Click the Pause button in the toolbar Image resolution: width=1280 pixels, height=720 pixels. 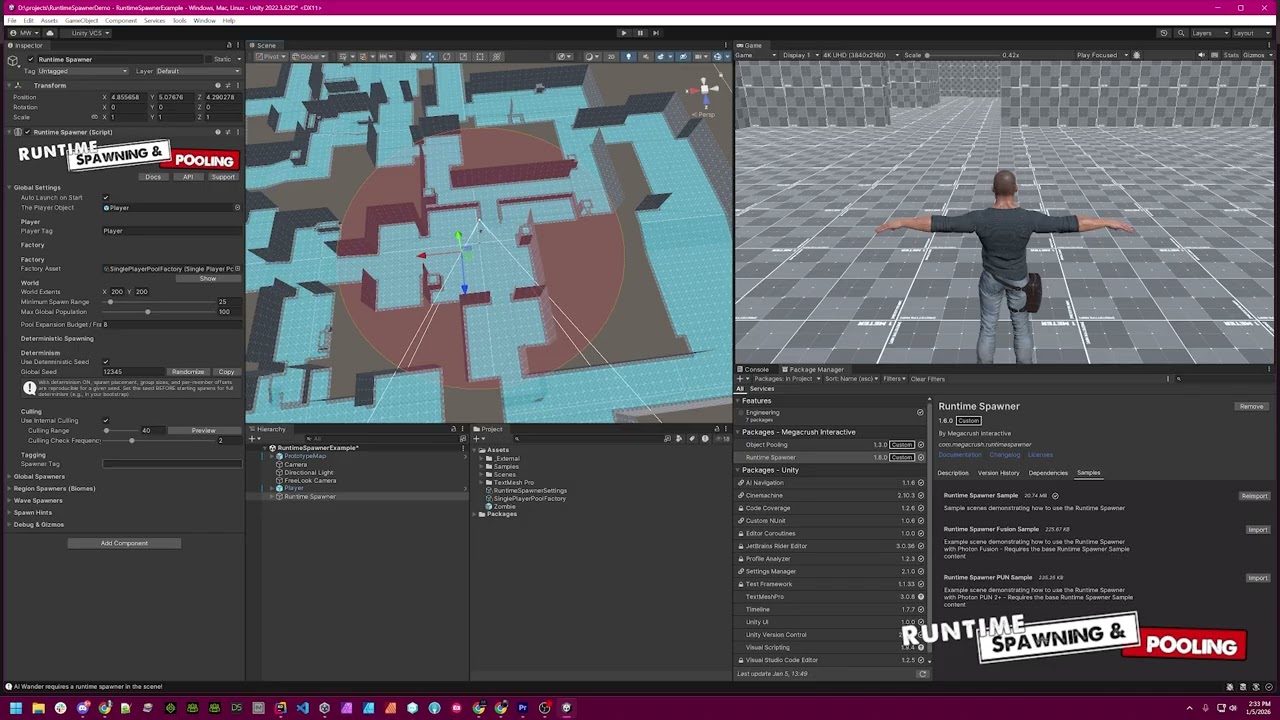click(x=640, y=33)
